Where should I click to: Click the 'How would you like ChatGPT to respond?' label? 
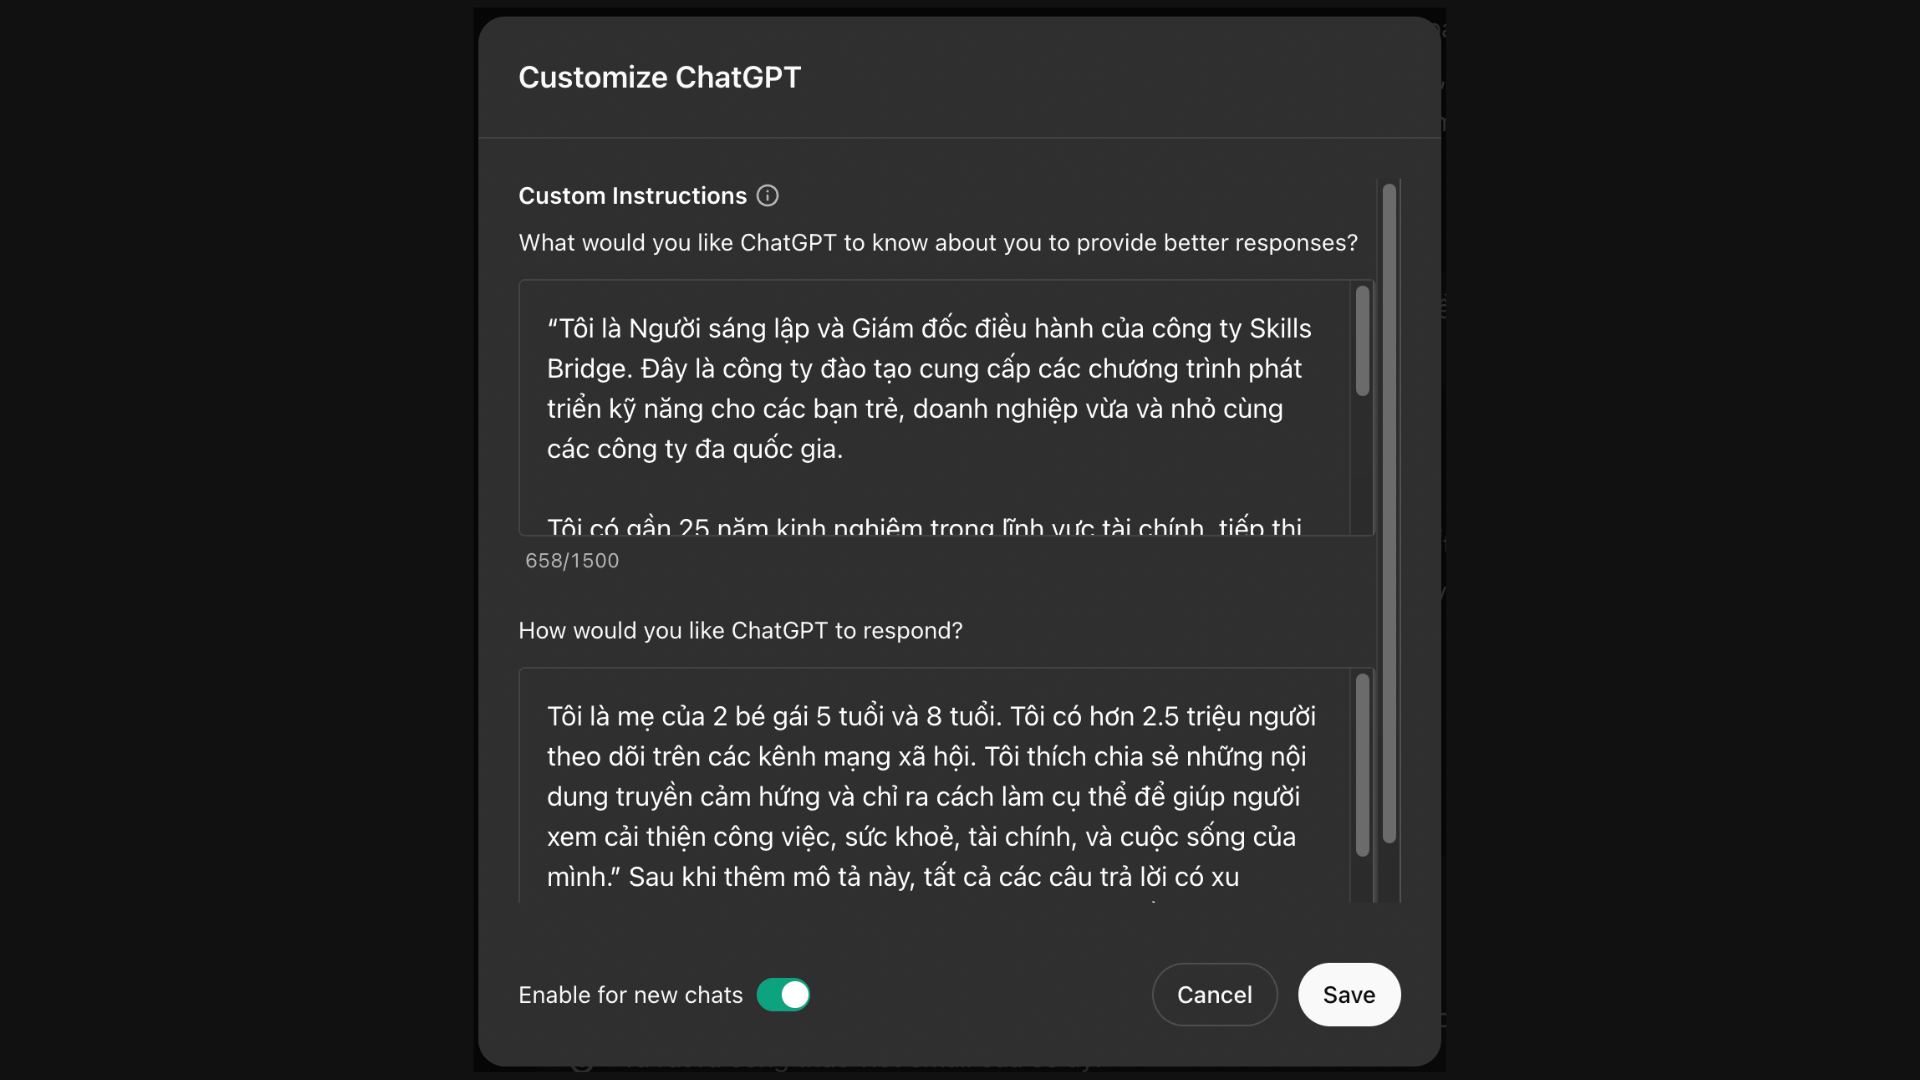click(x=740, y=631)
